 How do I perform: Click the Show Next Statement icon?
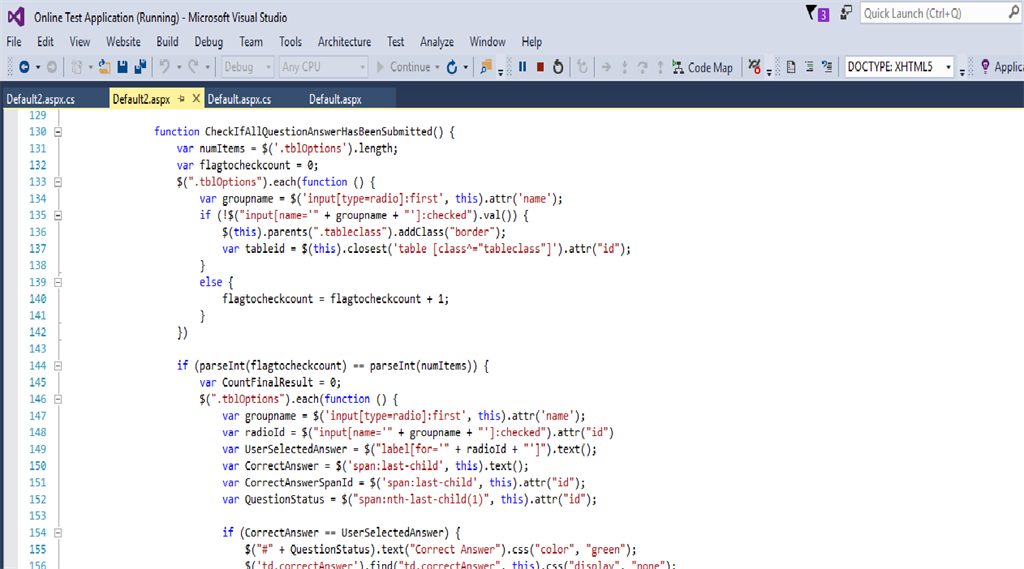[x=606, y=67]
